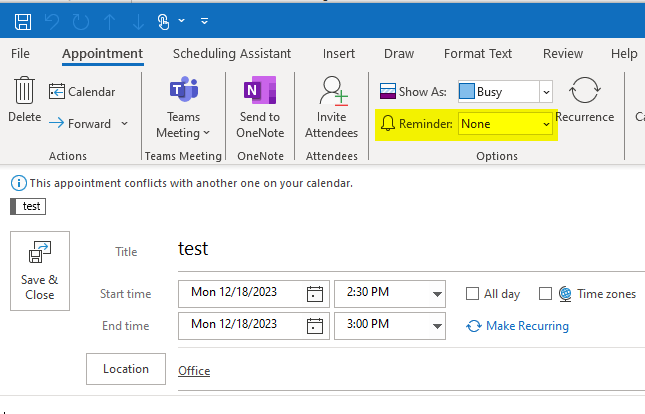Open start date calendar picker icon
Image resolution: width=645 pixels, height=414 pixels.
tap(315, 294)
